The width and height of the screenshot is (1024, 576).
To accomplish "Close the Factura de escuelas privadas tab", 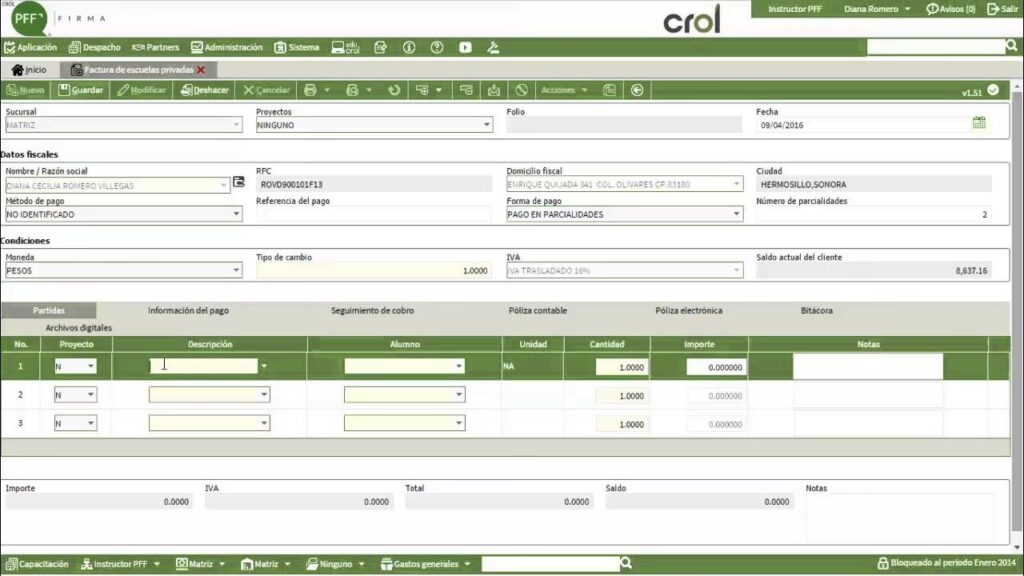I will click(x=201, y=70).
